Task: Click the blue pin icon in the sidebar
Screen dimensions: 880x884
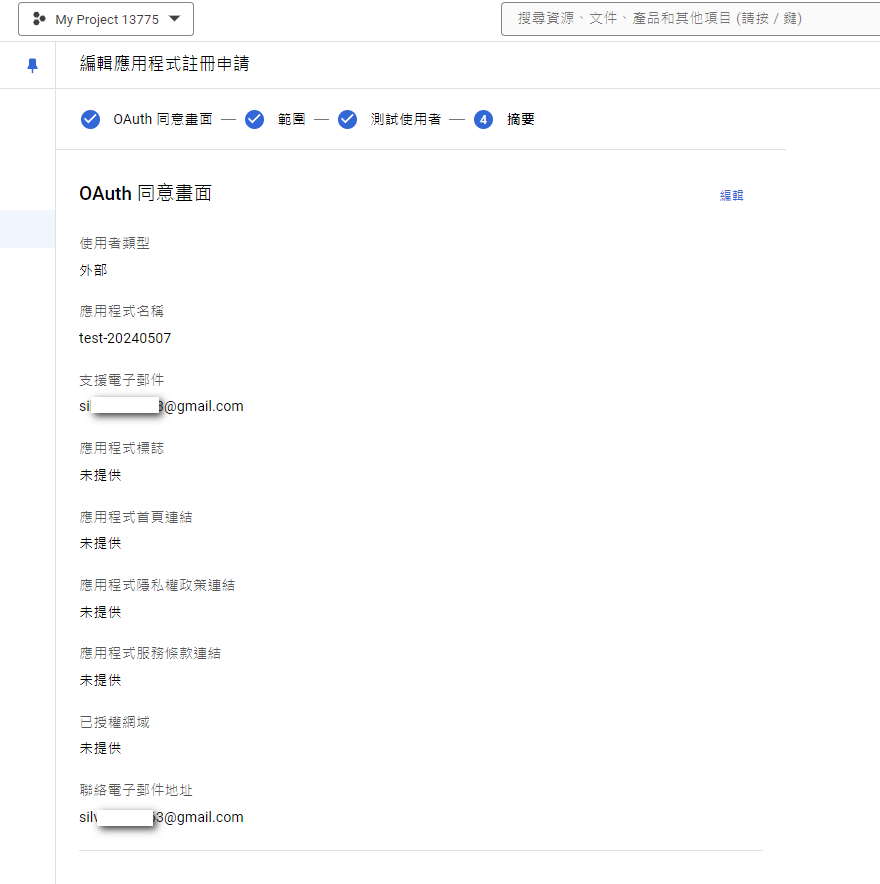Action: [31, 63]
